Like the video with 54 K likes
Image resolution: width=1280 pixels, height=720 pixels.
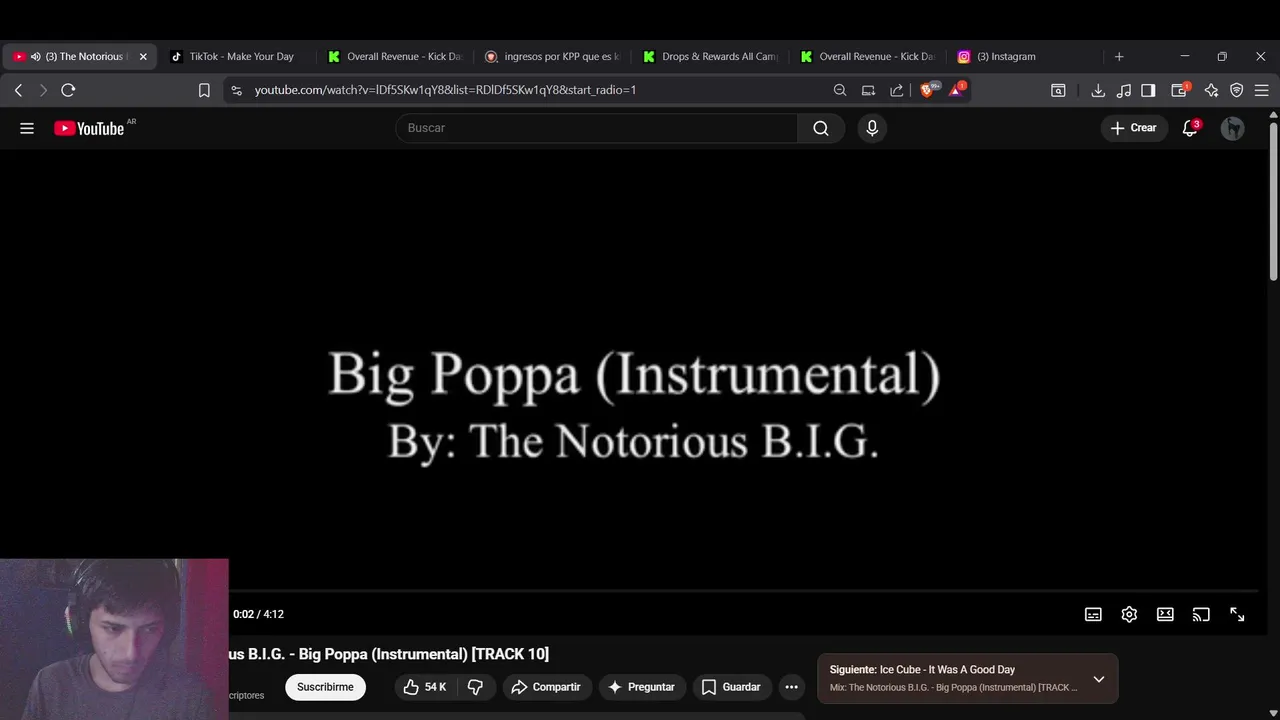pos(425,687)
